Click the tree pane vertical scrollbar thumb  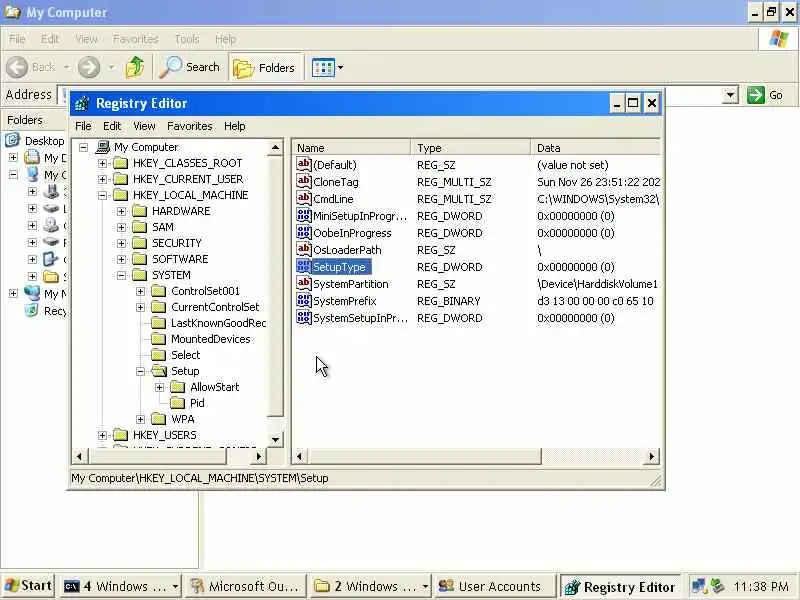click(275, 286)
